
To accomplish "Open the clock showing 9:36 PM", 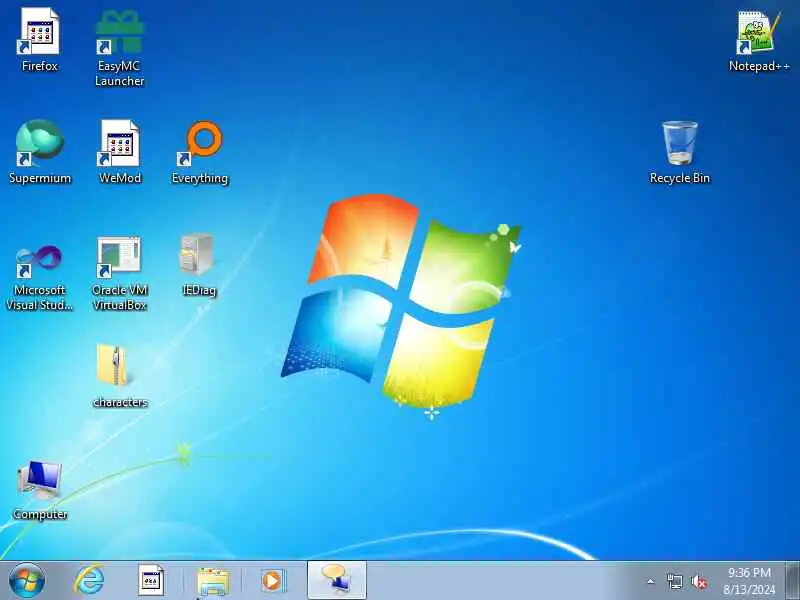I will point(749,581).
